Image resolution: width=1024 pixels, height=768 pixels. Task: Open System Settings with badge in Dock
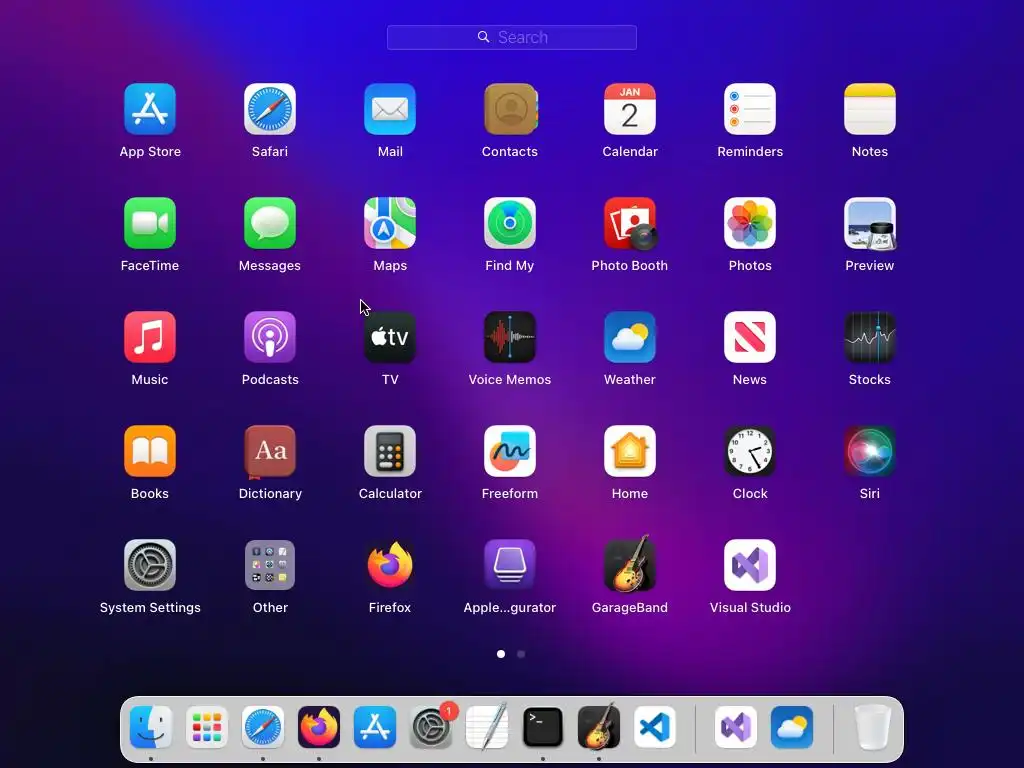coord(431,728)
